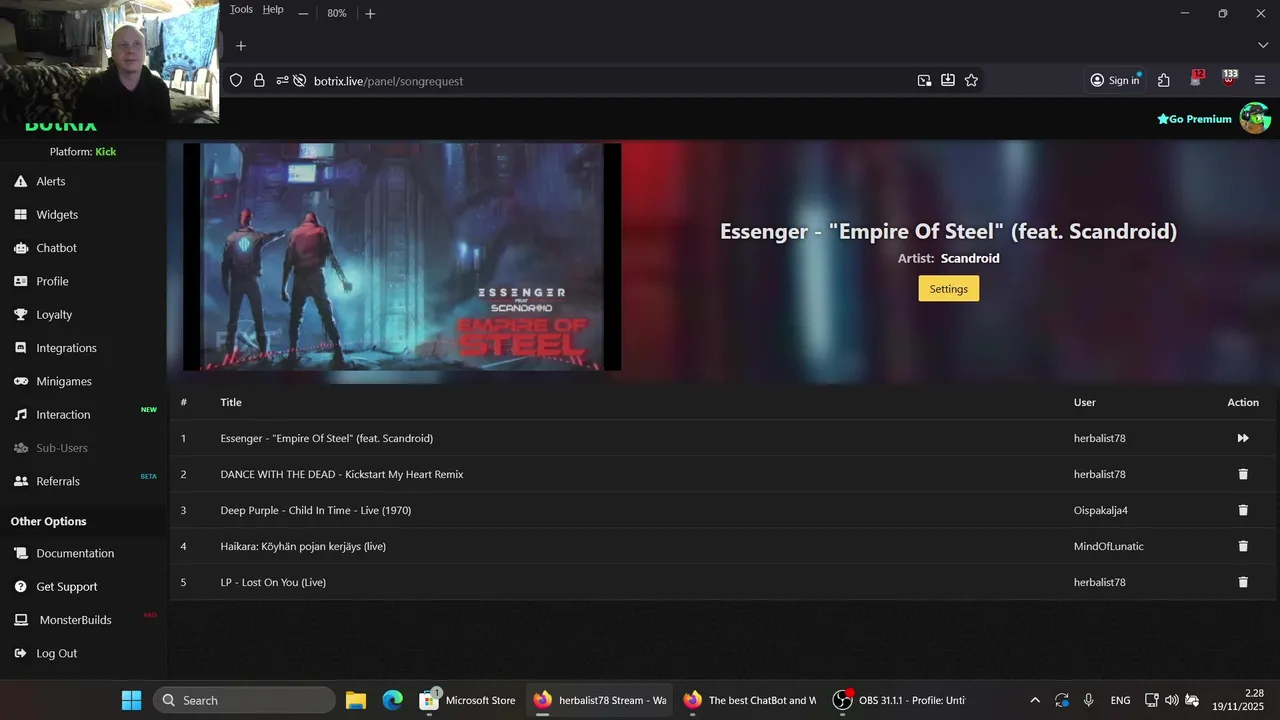Open the Windows Start menu
This screenshot has width=1280, height=720.
click(131, 700)
